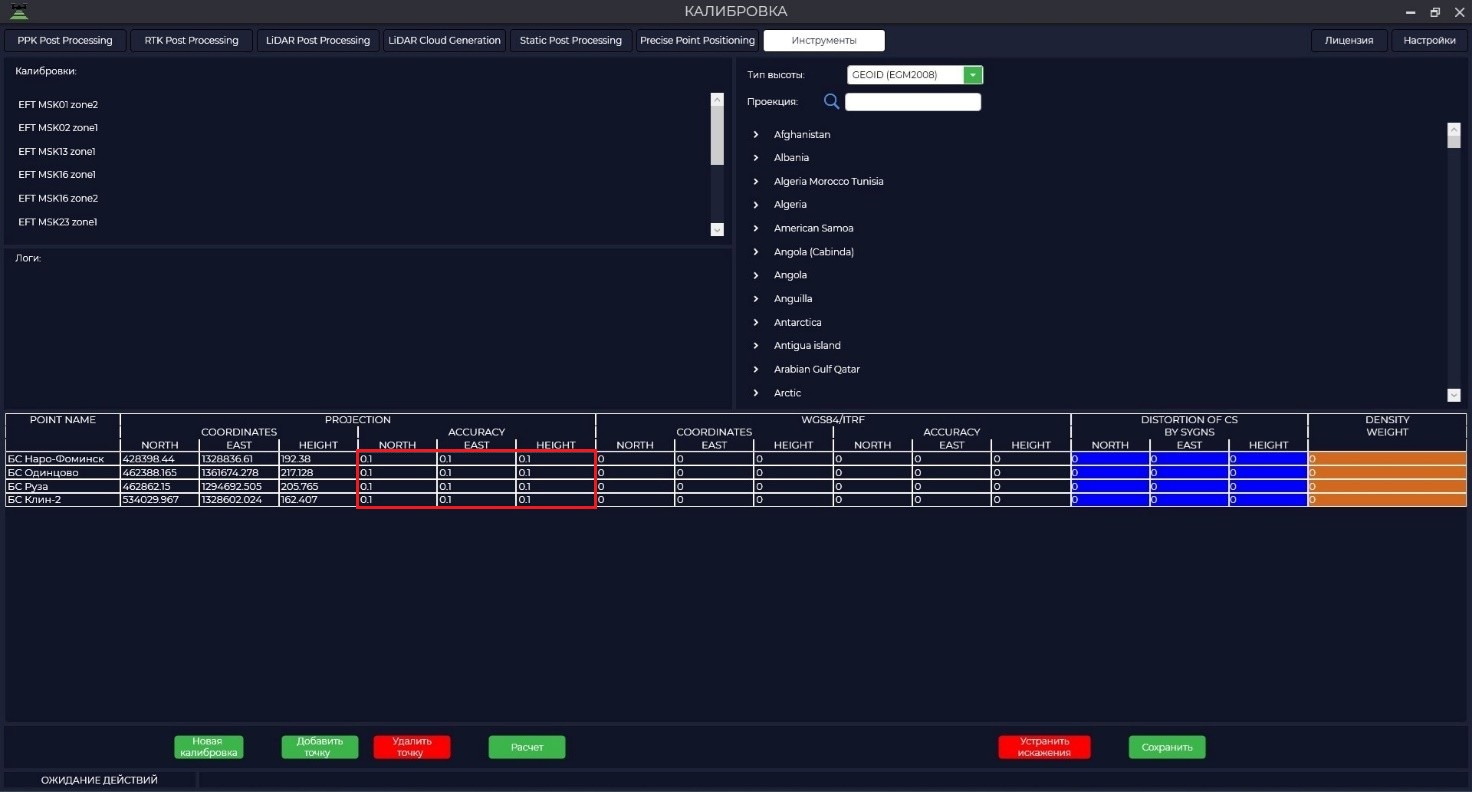Expand the American Samoa node
This screenshot has width=1472, height=792.
(756, 228)
